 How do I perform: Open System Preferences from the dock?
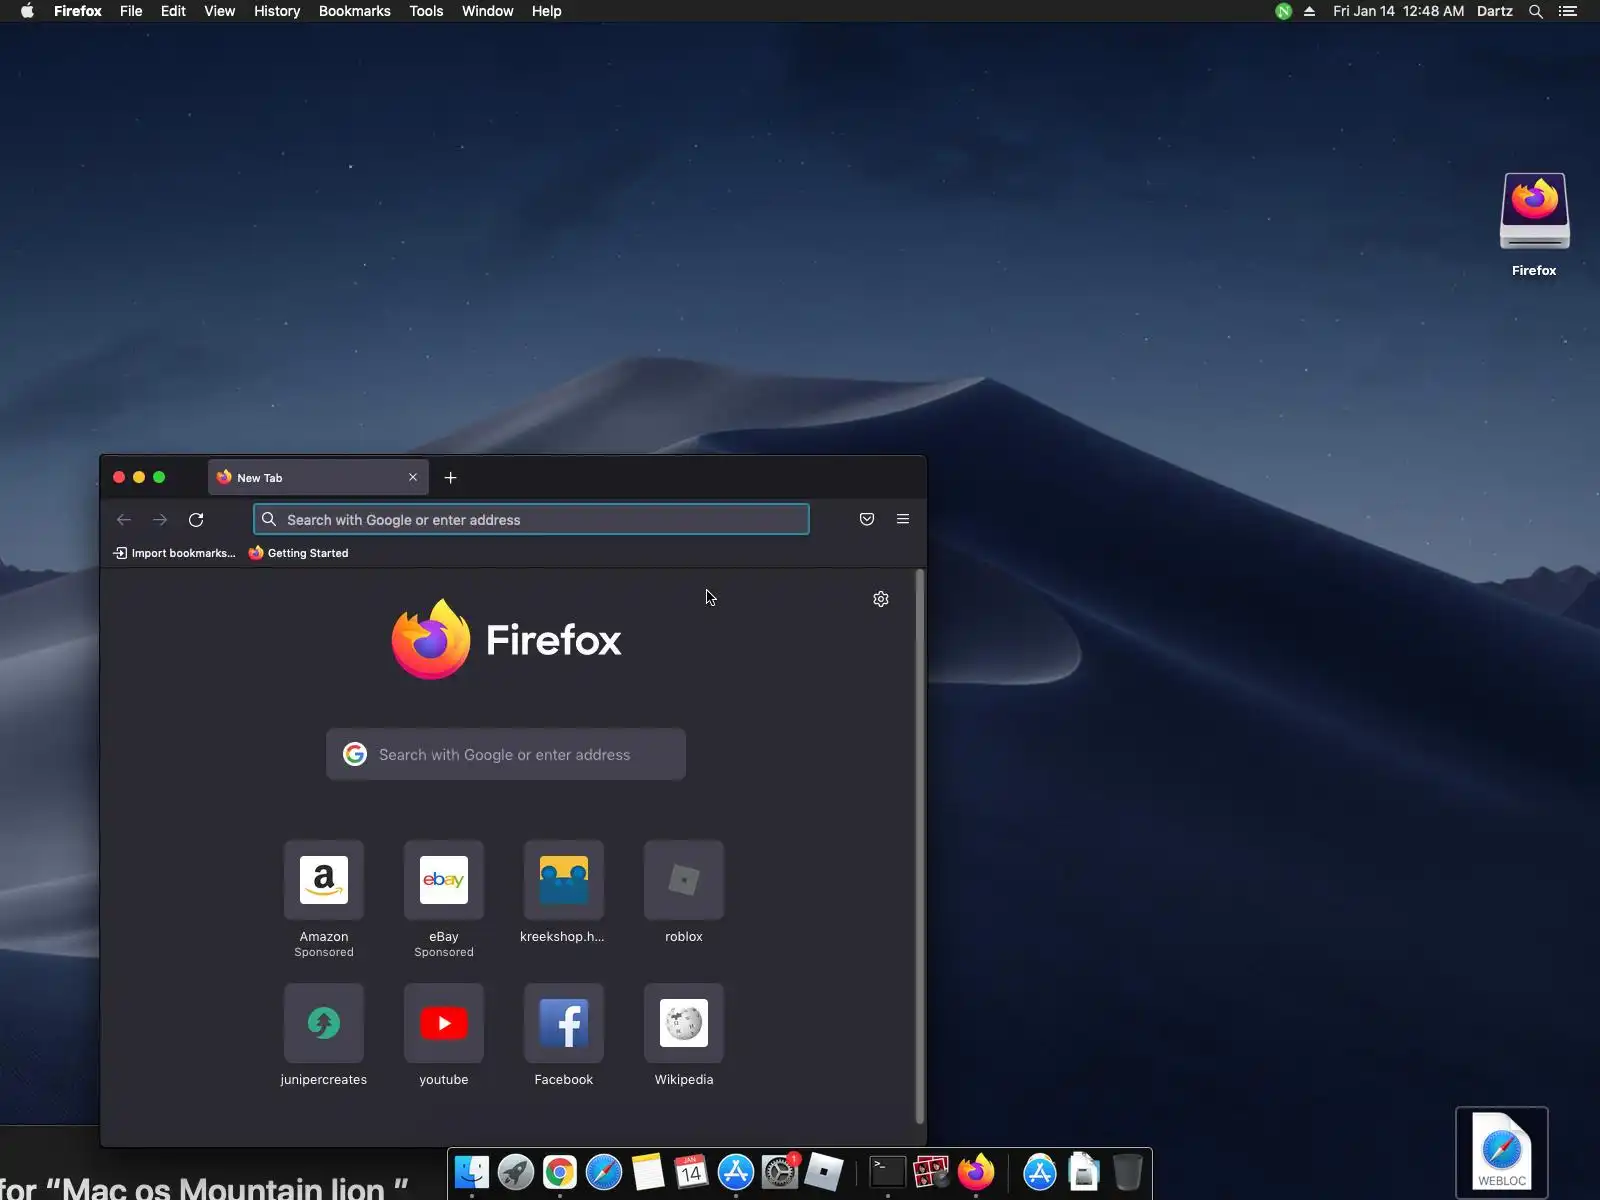point(780,1172)
